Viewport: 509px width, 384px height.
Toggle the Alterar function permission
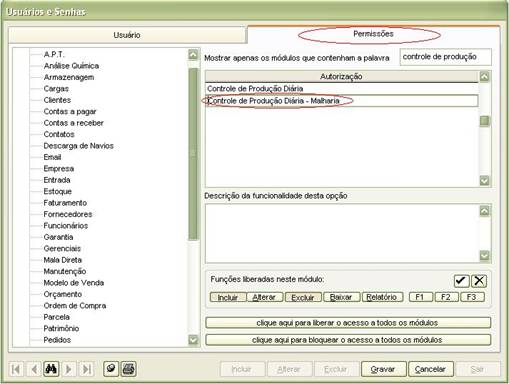click(x=265, y=297)
